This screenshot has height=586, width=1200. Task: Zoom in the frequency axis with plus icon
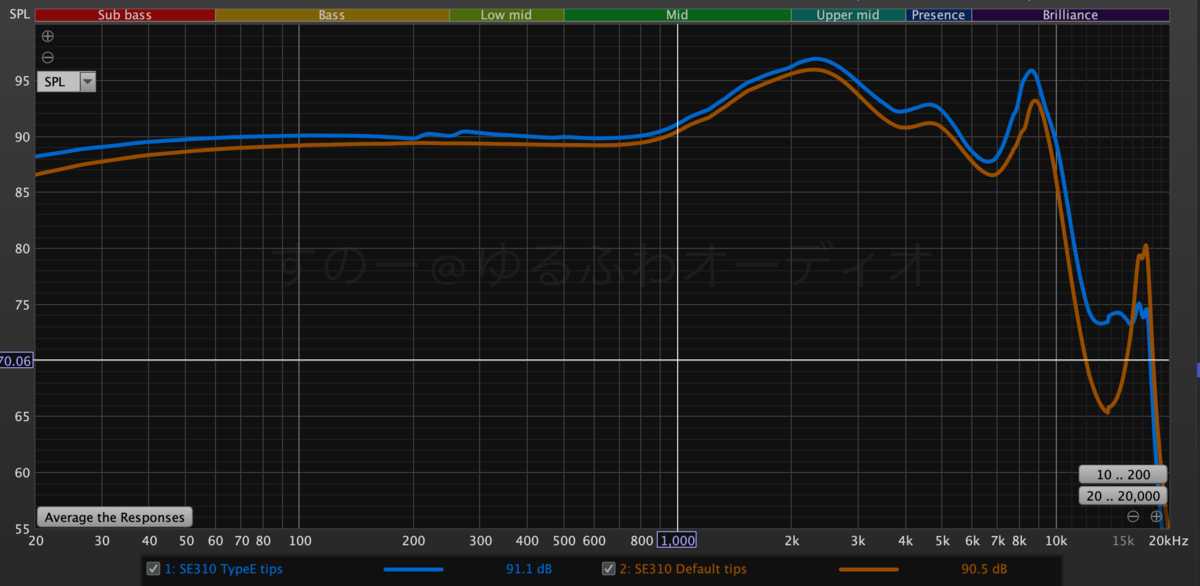[x=1156, y=517]
